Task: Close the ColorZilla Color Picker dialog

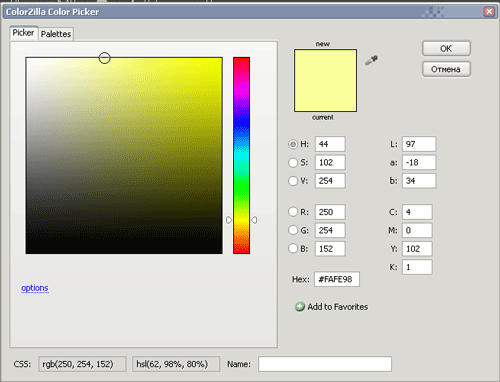Action: coord(489,12)
